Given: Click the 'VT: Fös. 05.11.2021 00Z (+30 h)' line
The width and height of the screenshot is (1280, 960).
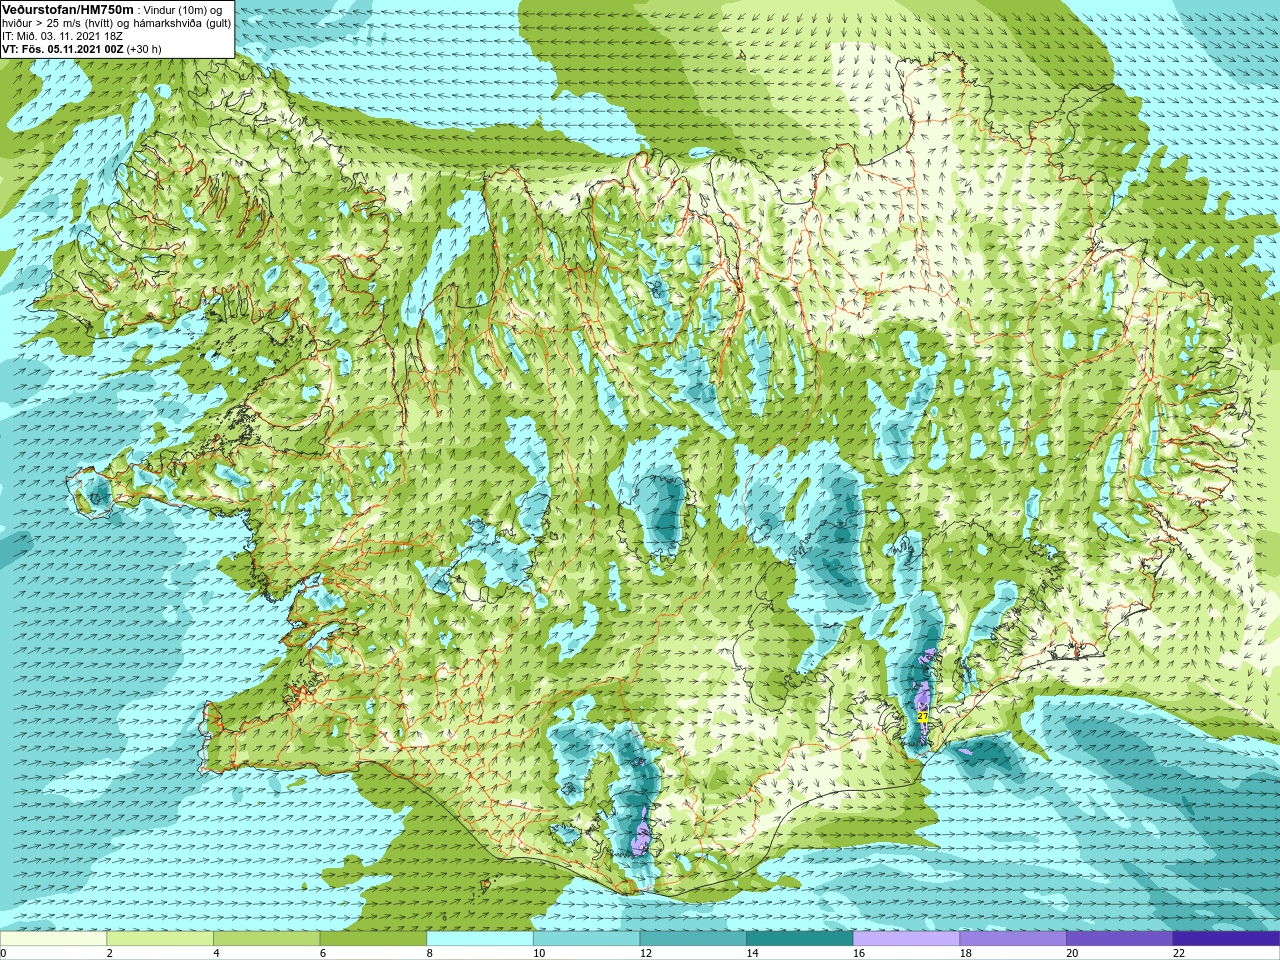Looking at the screenshot, I should pos(82,49).
